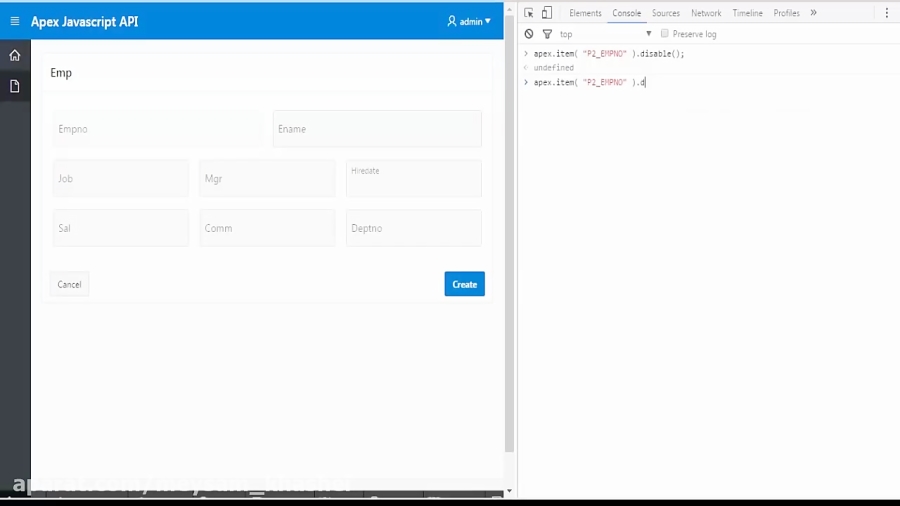Enable the Preserve log checkbox

pos(665,33)
